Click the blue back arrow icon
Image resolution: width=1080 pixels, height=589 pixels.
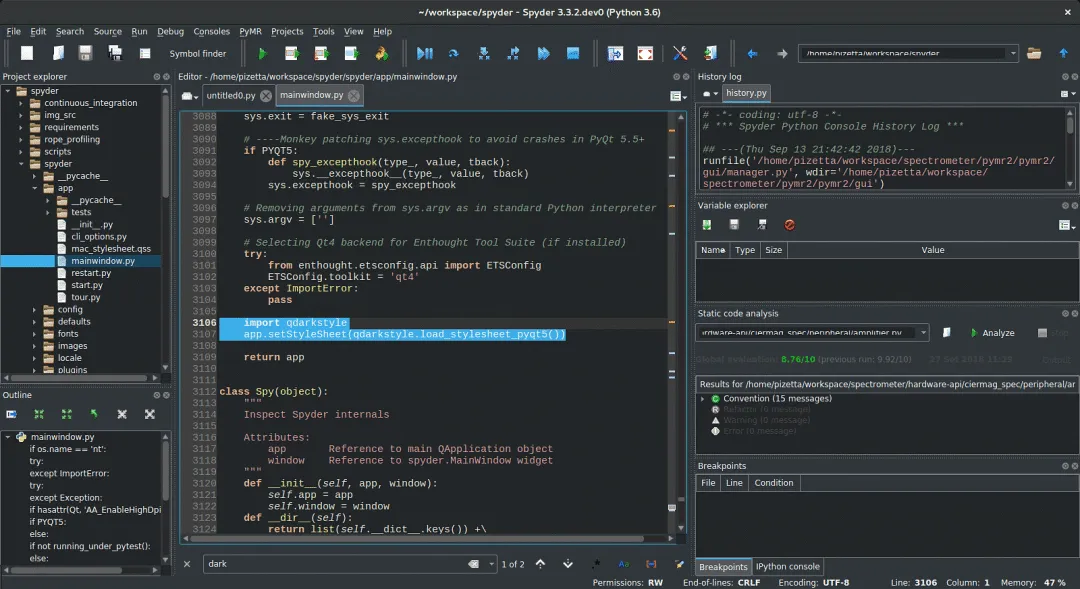(752, 54)
